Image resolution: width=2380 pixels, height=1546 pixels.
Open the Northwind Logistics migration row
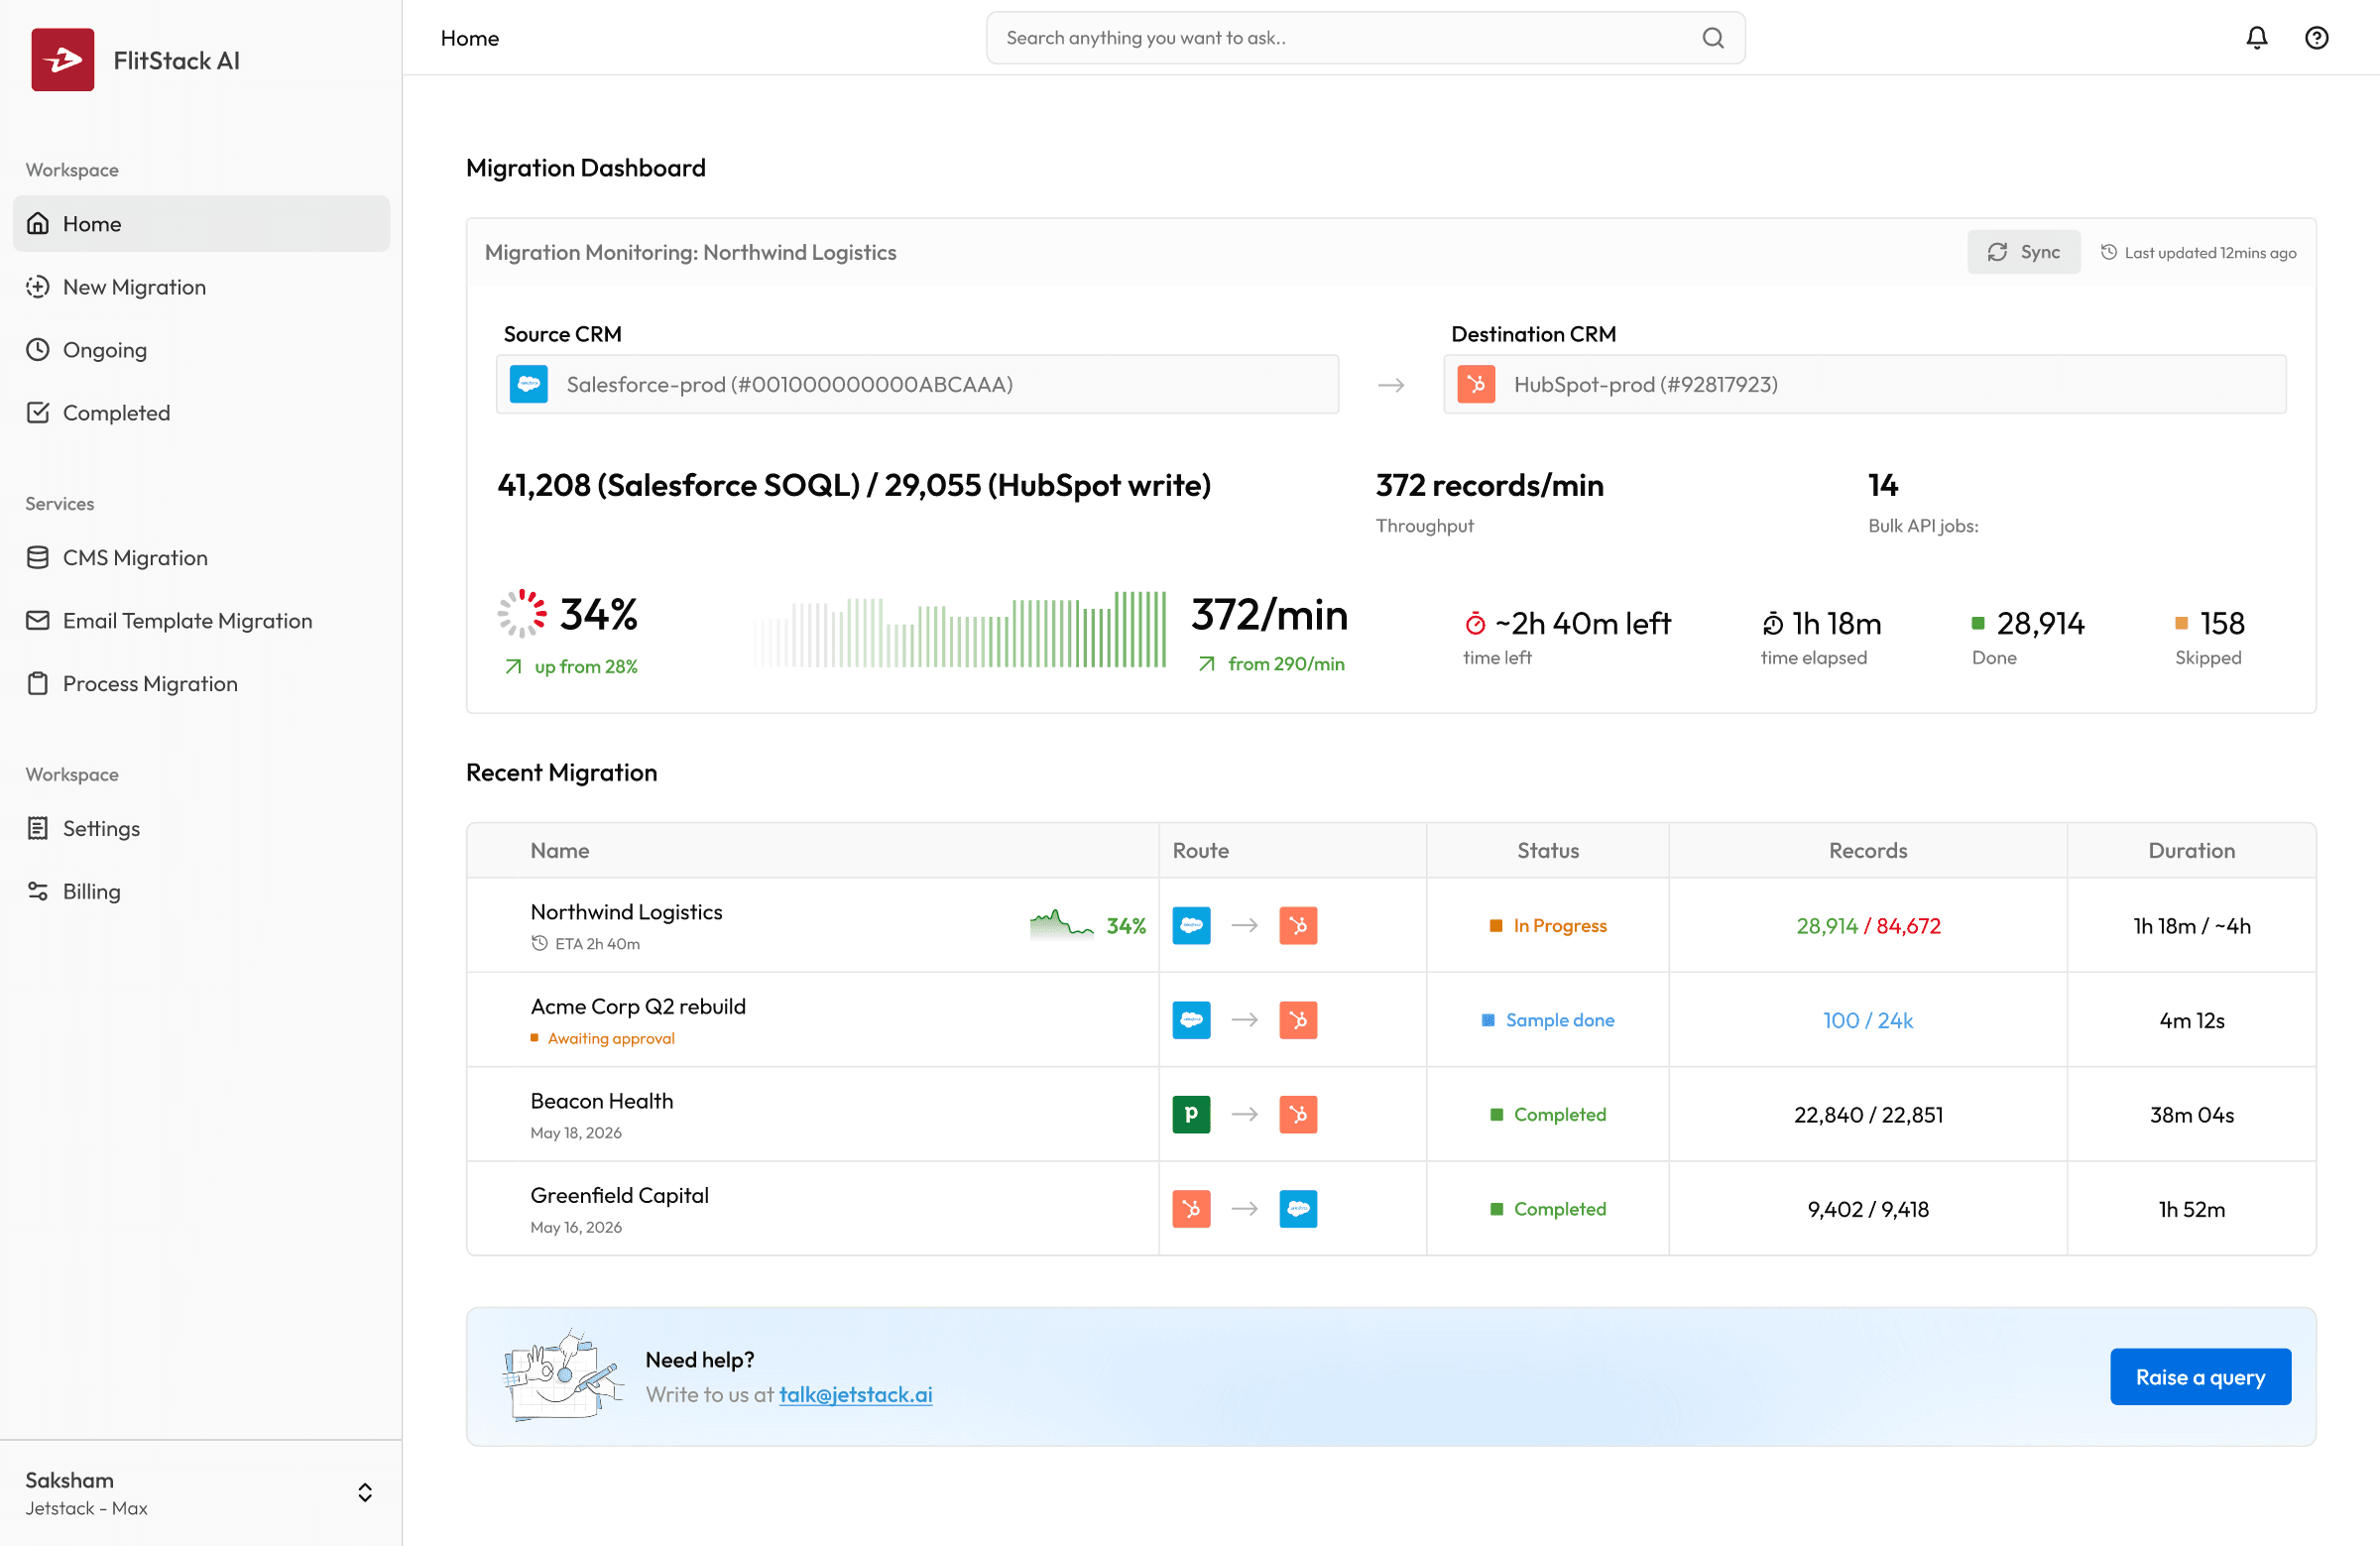pos(1390,926)
